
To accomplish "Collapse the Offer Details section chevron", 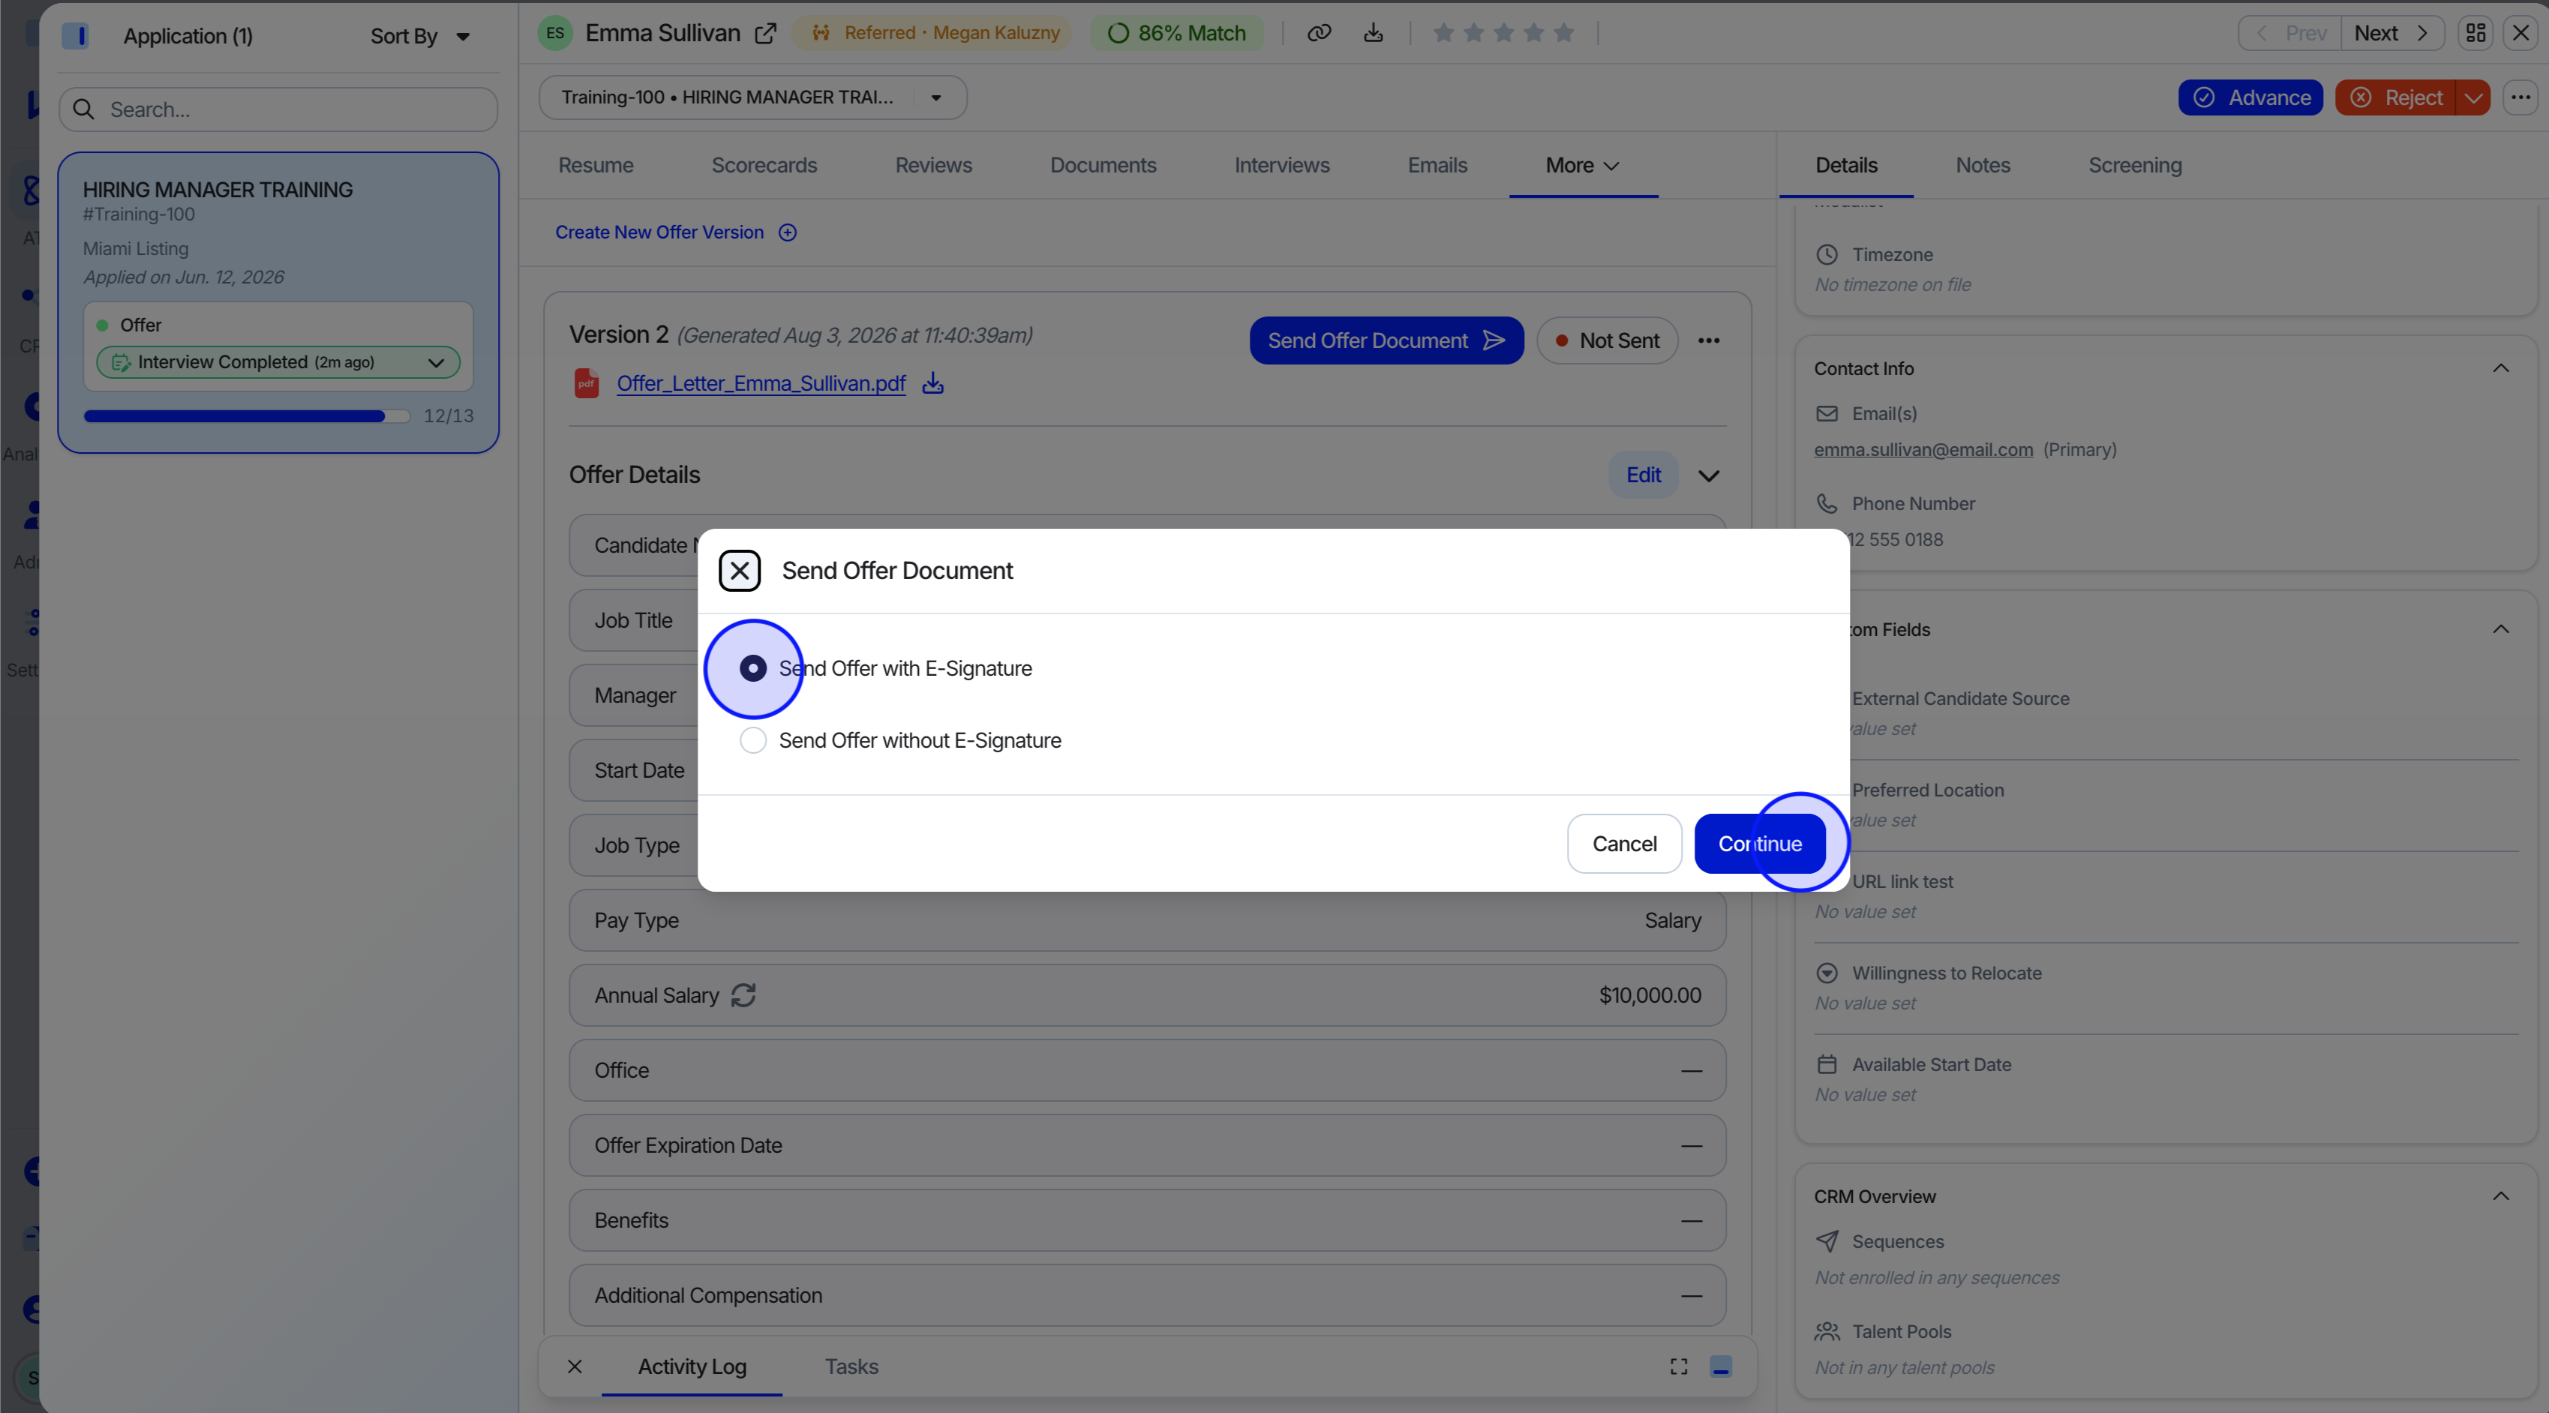I will click(x=1708, y=475).
